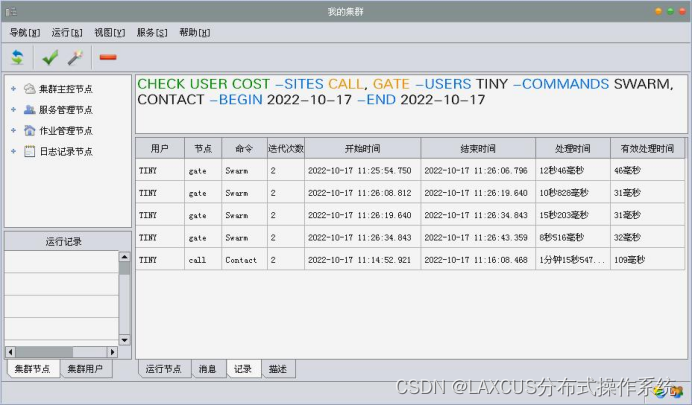The width and height of the screenshot is (692, 406).
Task: Expand the 日志记录节点 tree node
Action: (13, 151)
